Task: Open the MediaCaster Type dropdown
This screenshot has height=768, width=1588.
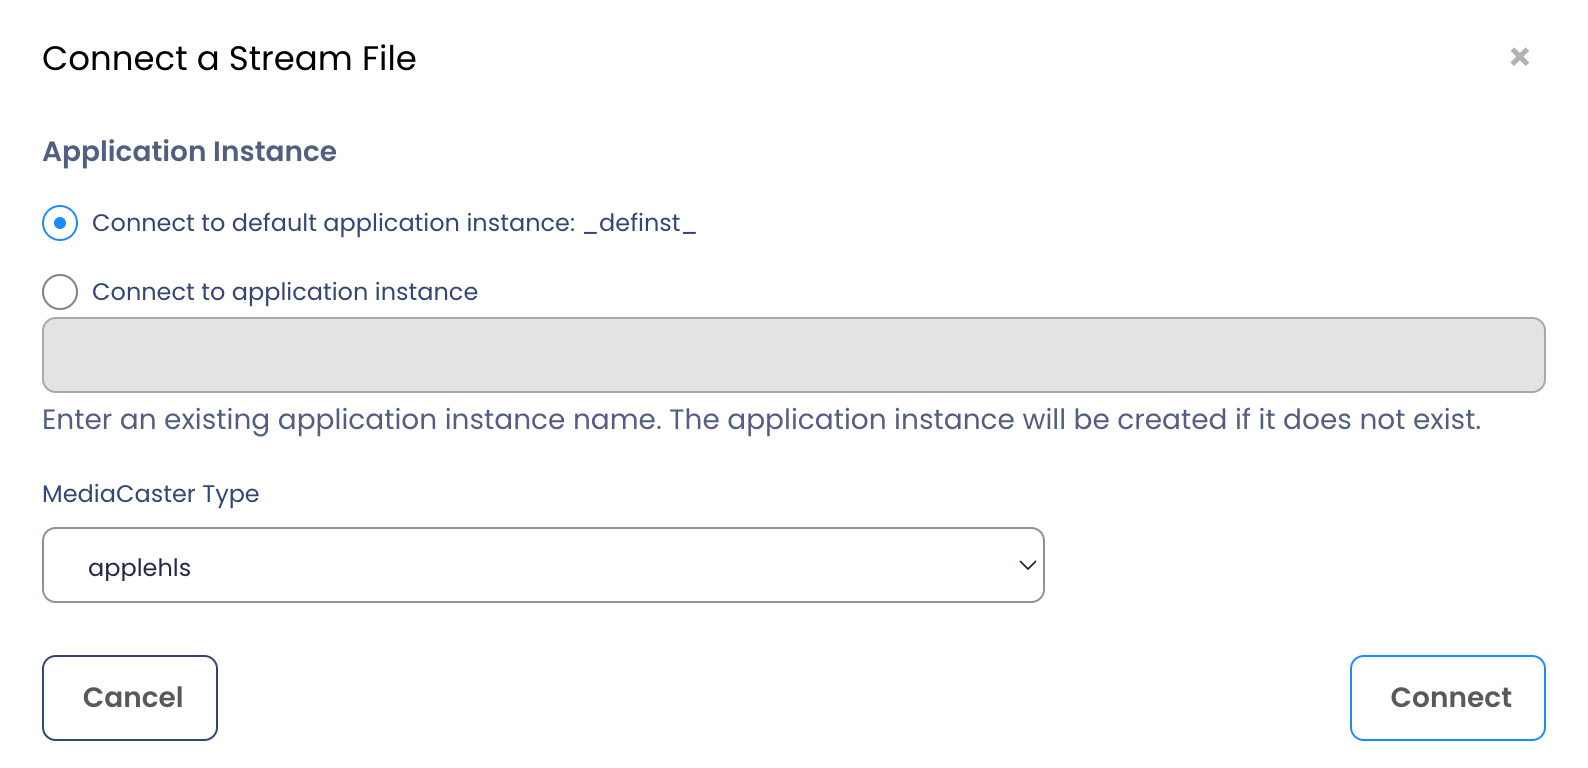Action: [543, 565]
